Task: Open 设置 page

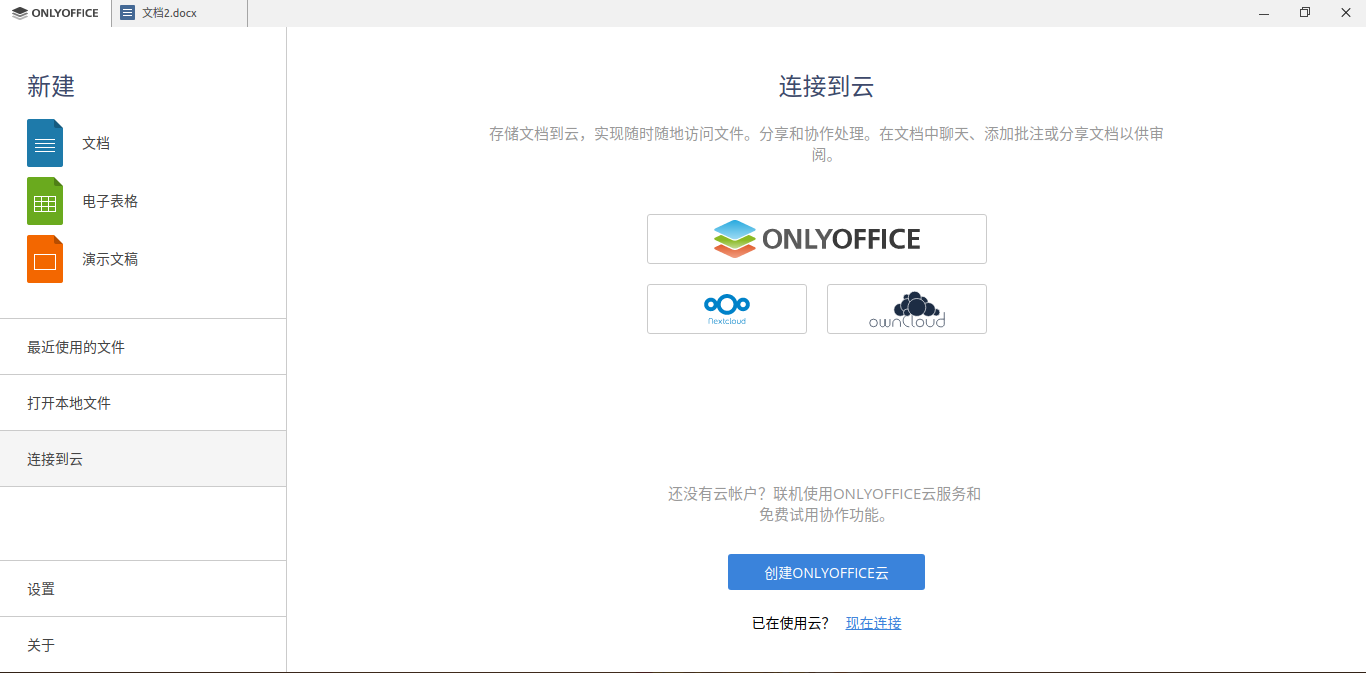Action: pos(143,589)
